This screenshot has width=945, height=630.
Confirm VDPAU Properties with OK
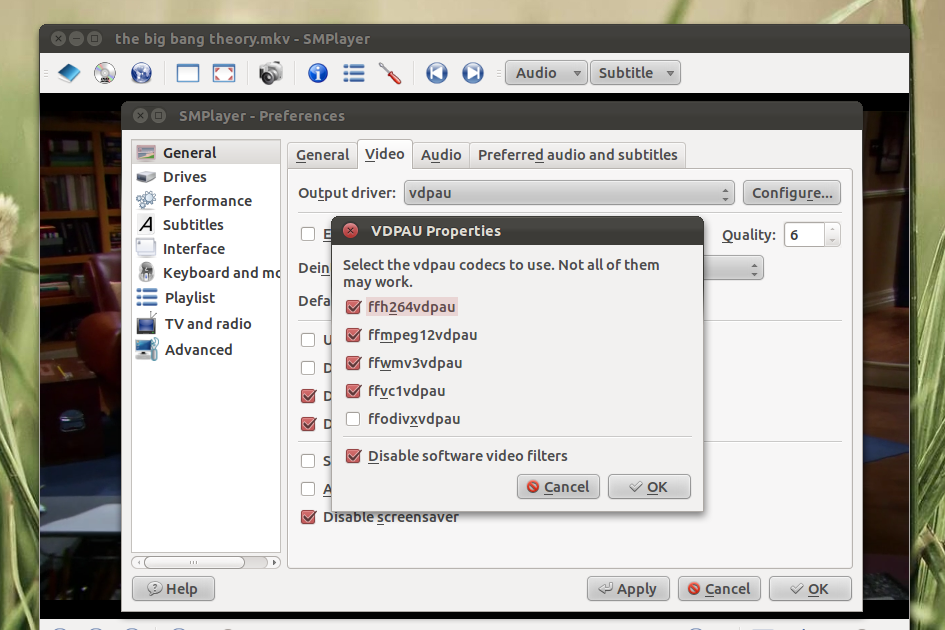648,487
